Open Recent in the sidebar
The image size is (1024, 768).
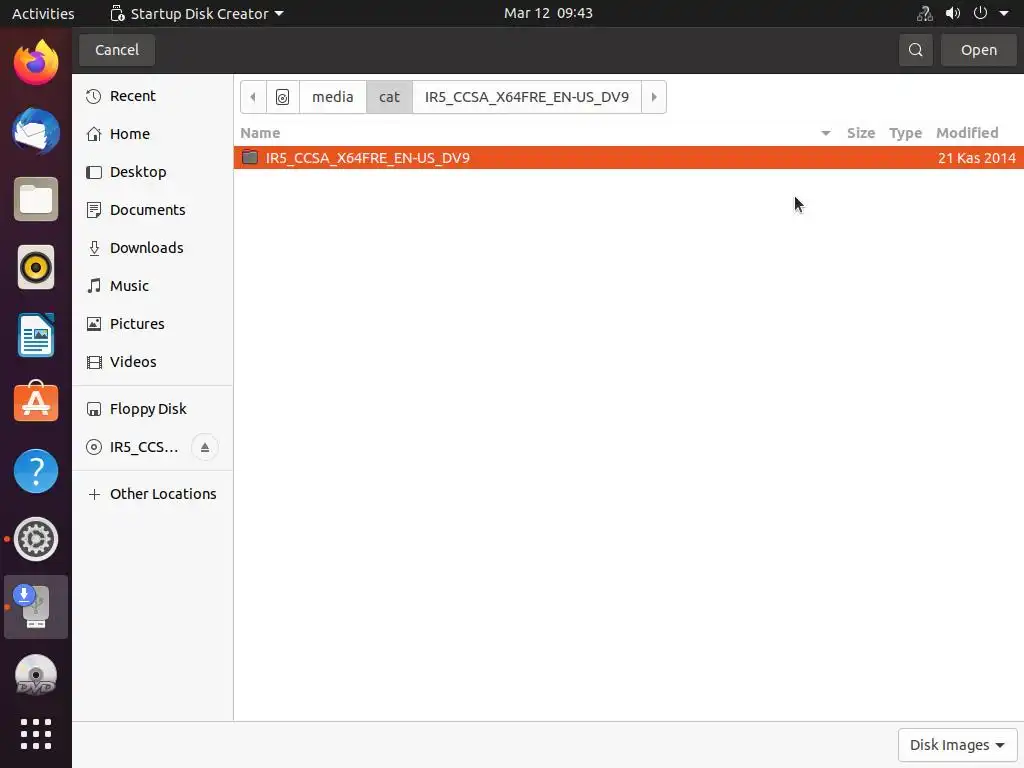click(x=153, y=96)
